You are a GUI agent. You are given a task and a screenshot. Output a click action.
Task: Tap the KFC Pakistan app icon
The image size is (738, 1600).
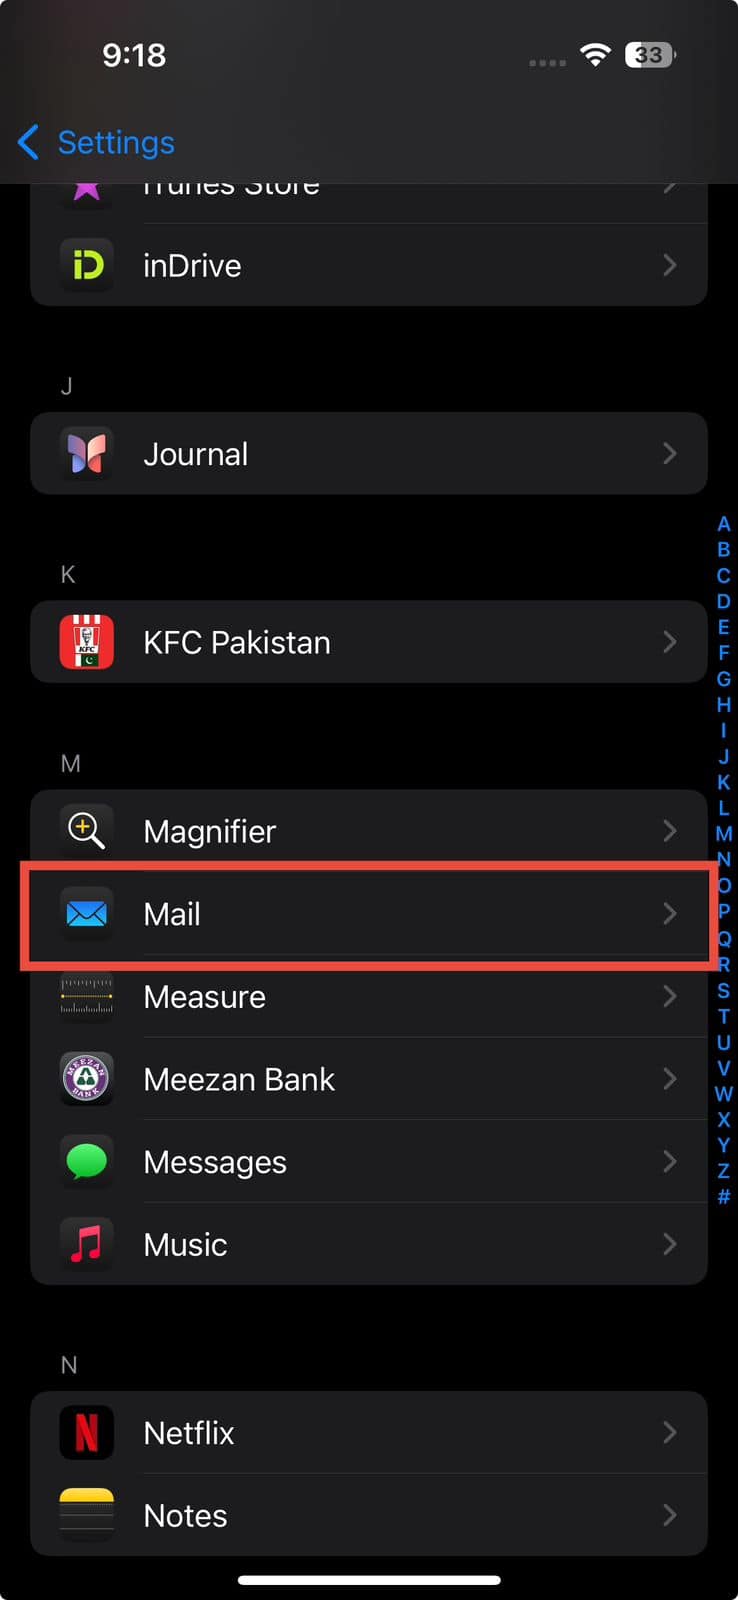point(87,642)
